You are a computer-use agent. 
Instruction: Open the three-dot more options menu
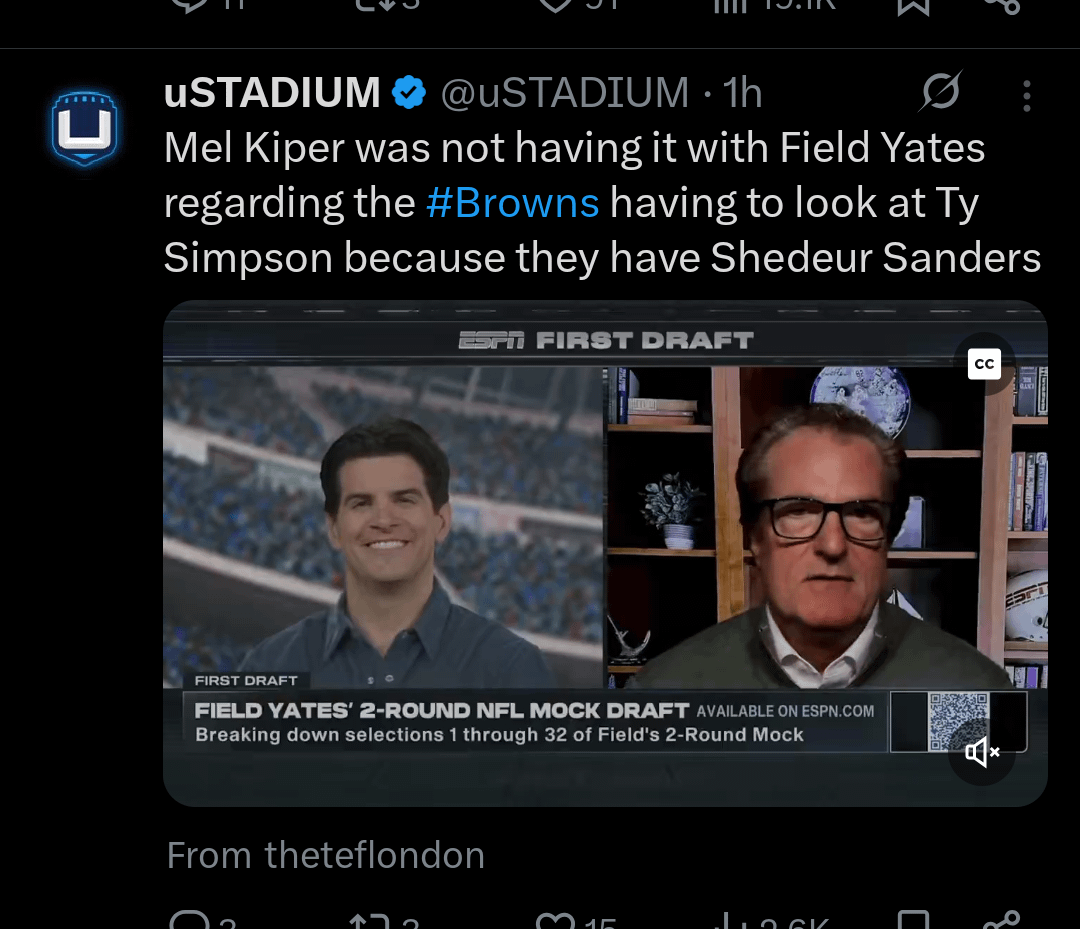[x=1026, y=95]
